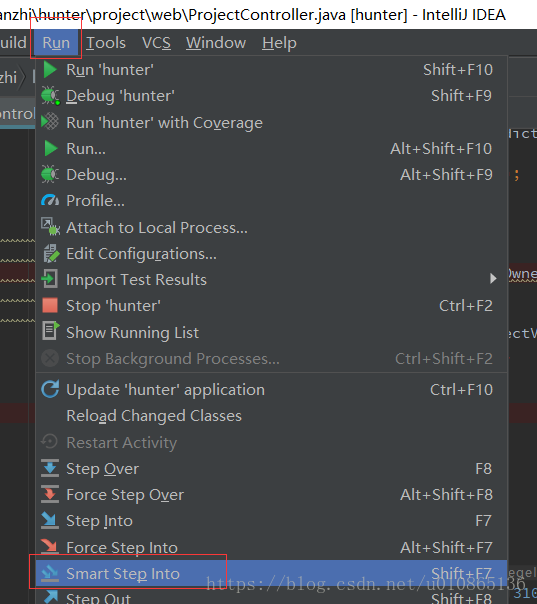This screenshot has height=604, width=537.
Task: Click the bug icon beside Debug 'hunter'
Action: click(50, 96)
